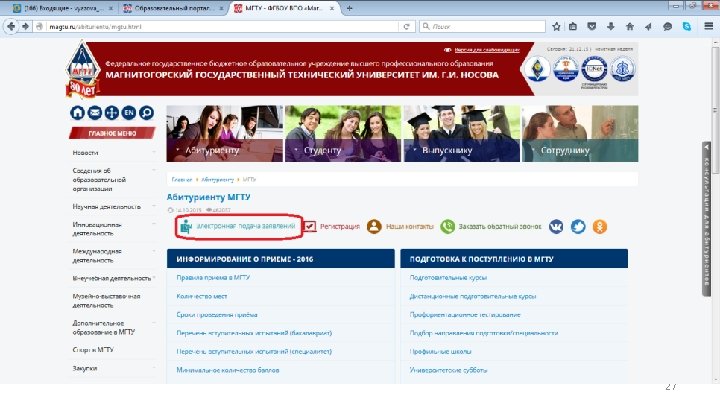Viewport: 720px width, 405px height.
Task: Expand Дополнительное образование в МГТУ arrow
Action: tap(154, 323)
